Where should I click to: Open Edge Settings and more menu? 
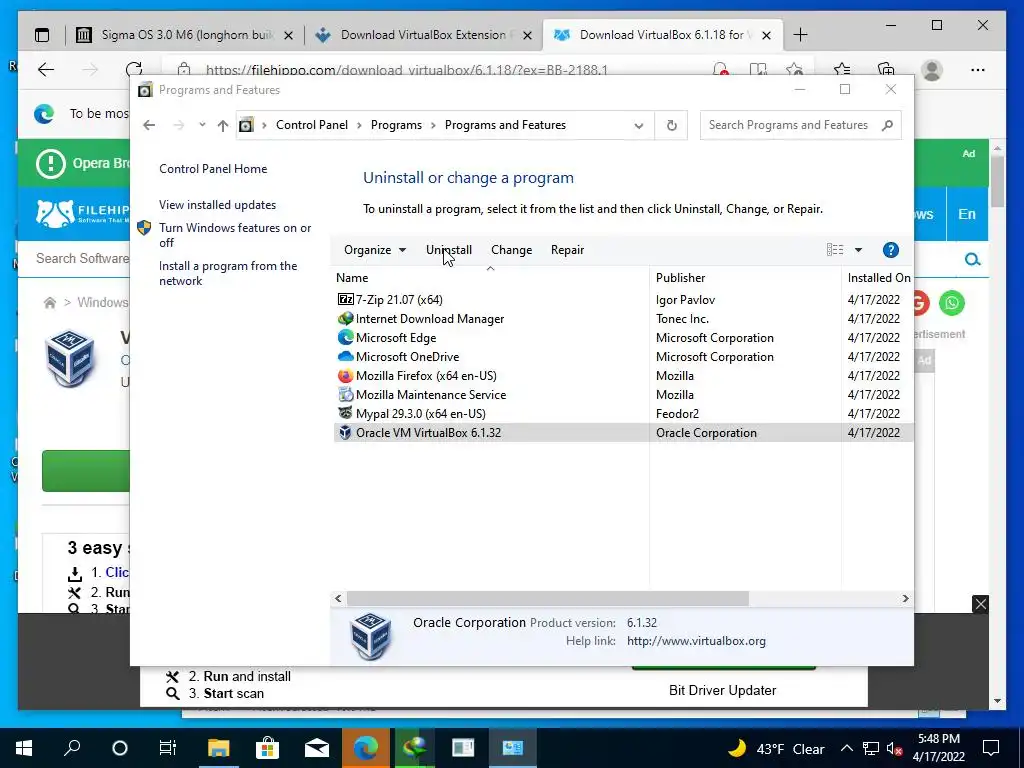tap(978, 69)
